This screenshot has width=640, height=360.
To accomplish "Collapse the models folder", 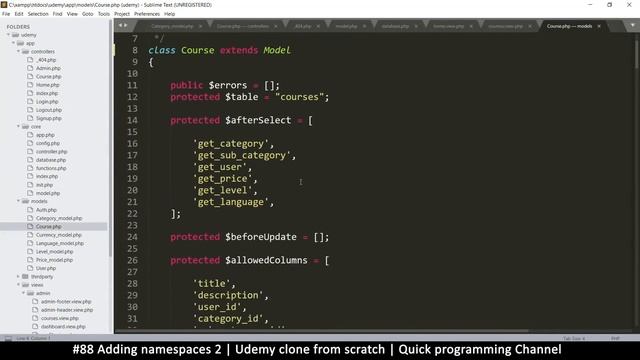I will point(18,201).
